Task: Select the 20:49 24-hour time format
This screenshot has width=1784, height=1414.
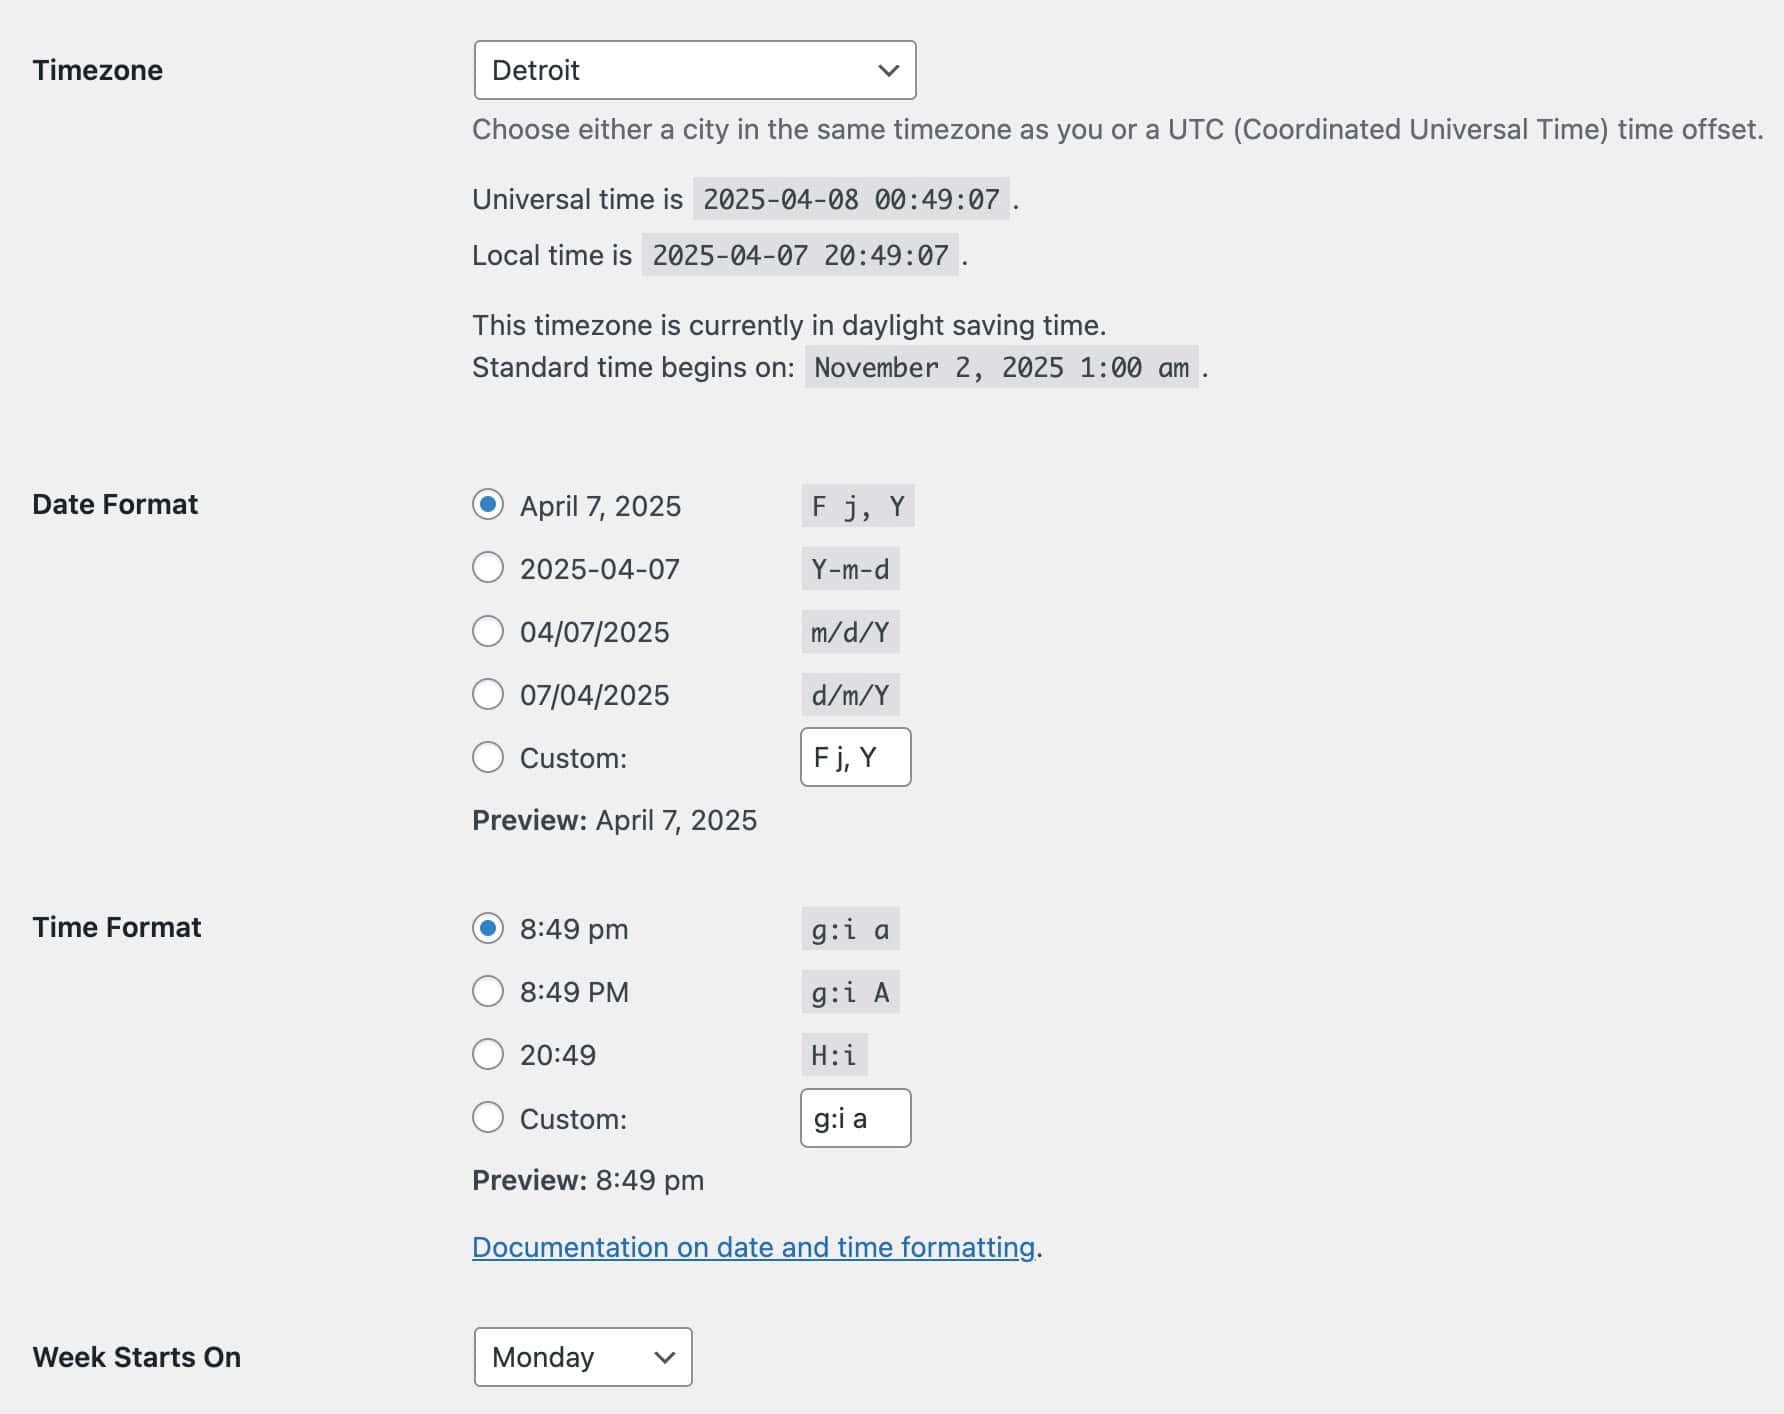Action: coord(488,1054)
